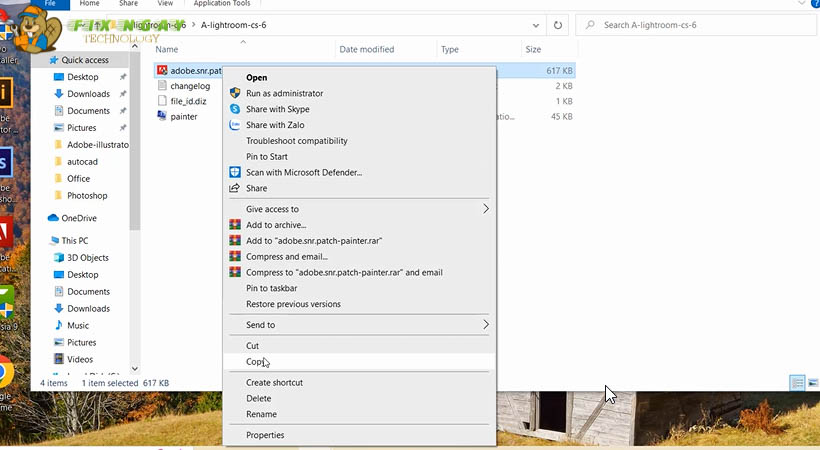
Task: Compress to adobe.snr.patch-painter.rar and email
Action: [359, 272]
